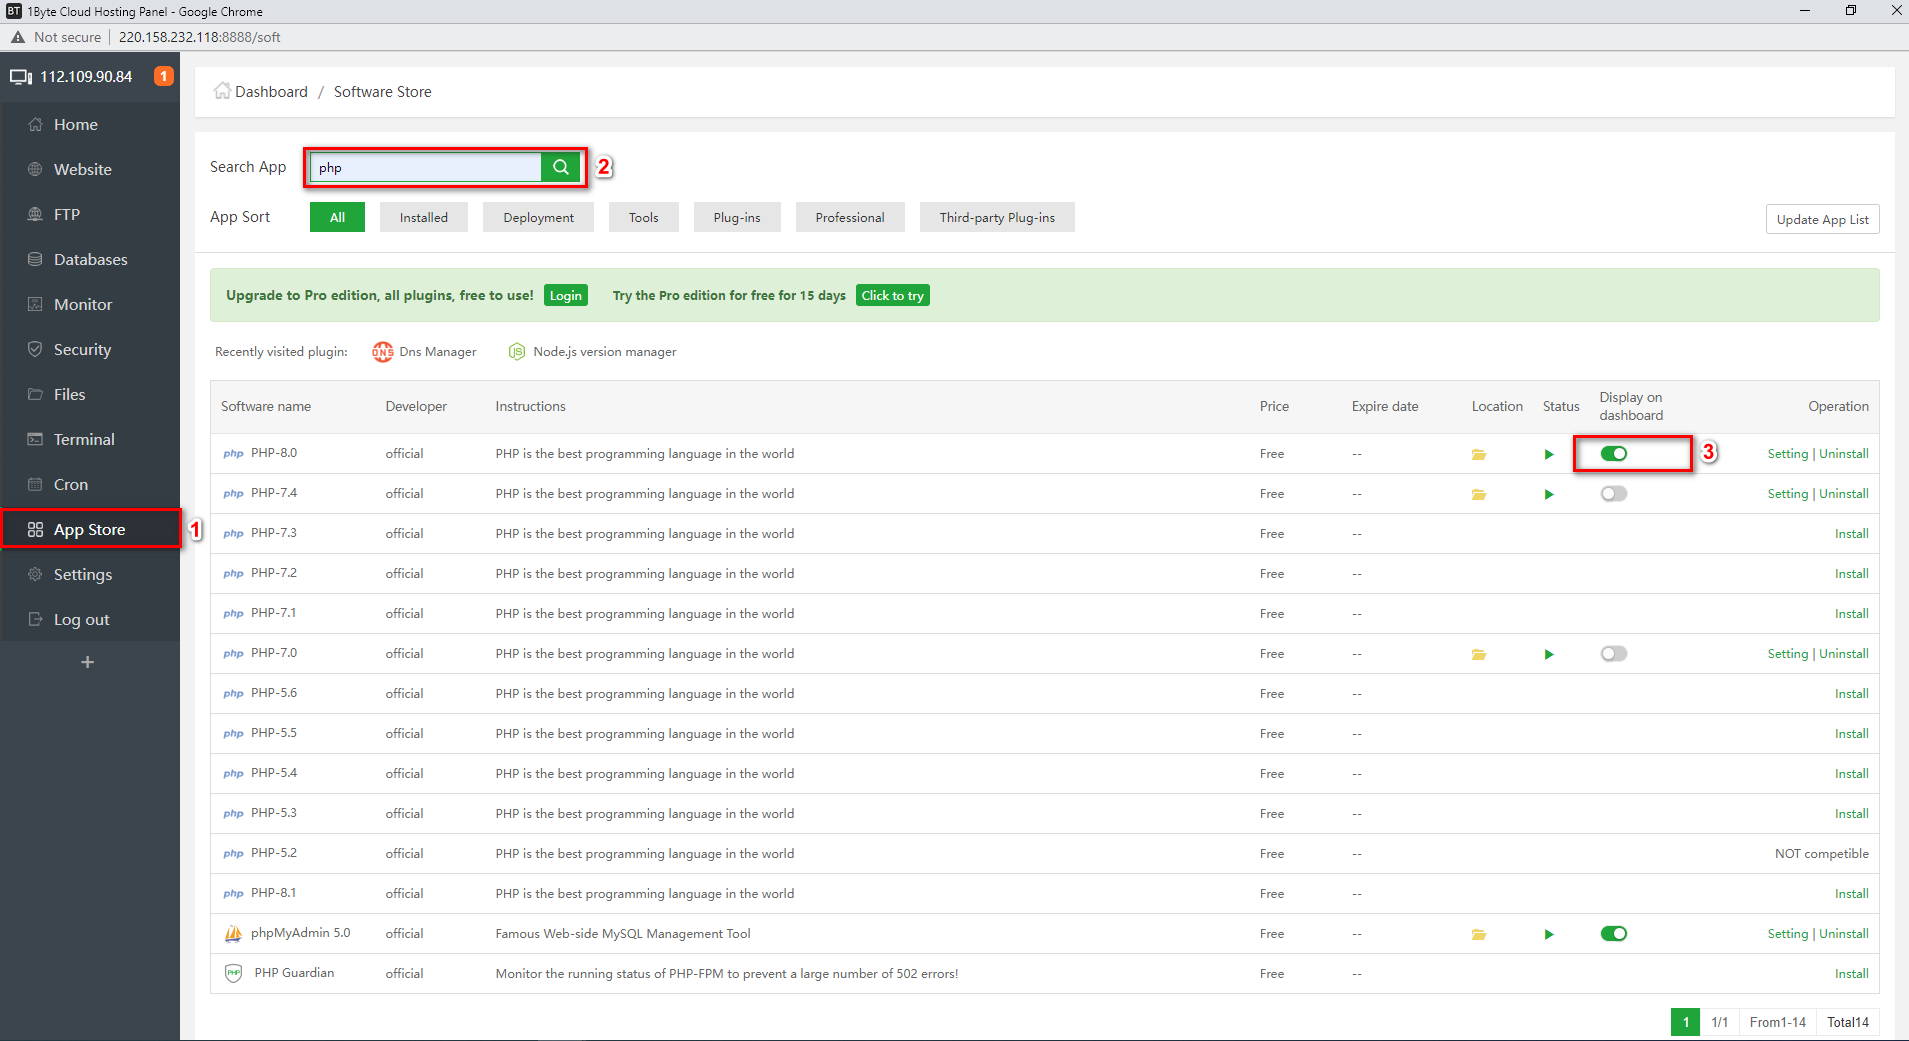Screen dimensions: 1909x1041
Task: Click the Website globe icon in sidebar
Action: [35, 170]
